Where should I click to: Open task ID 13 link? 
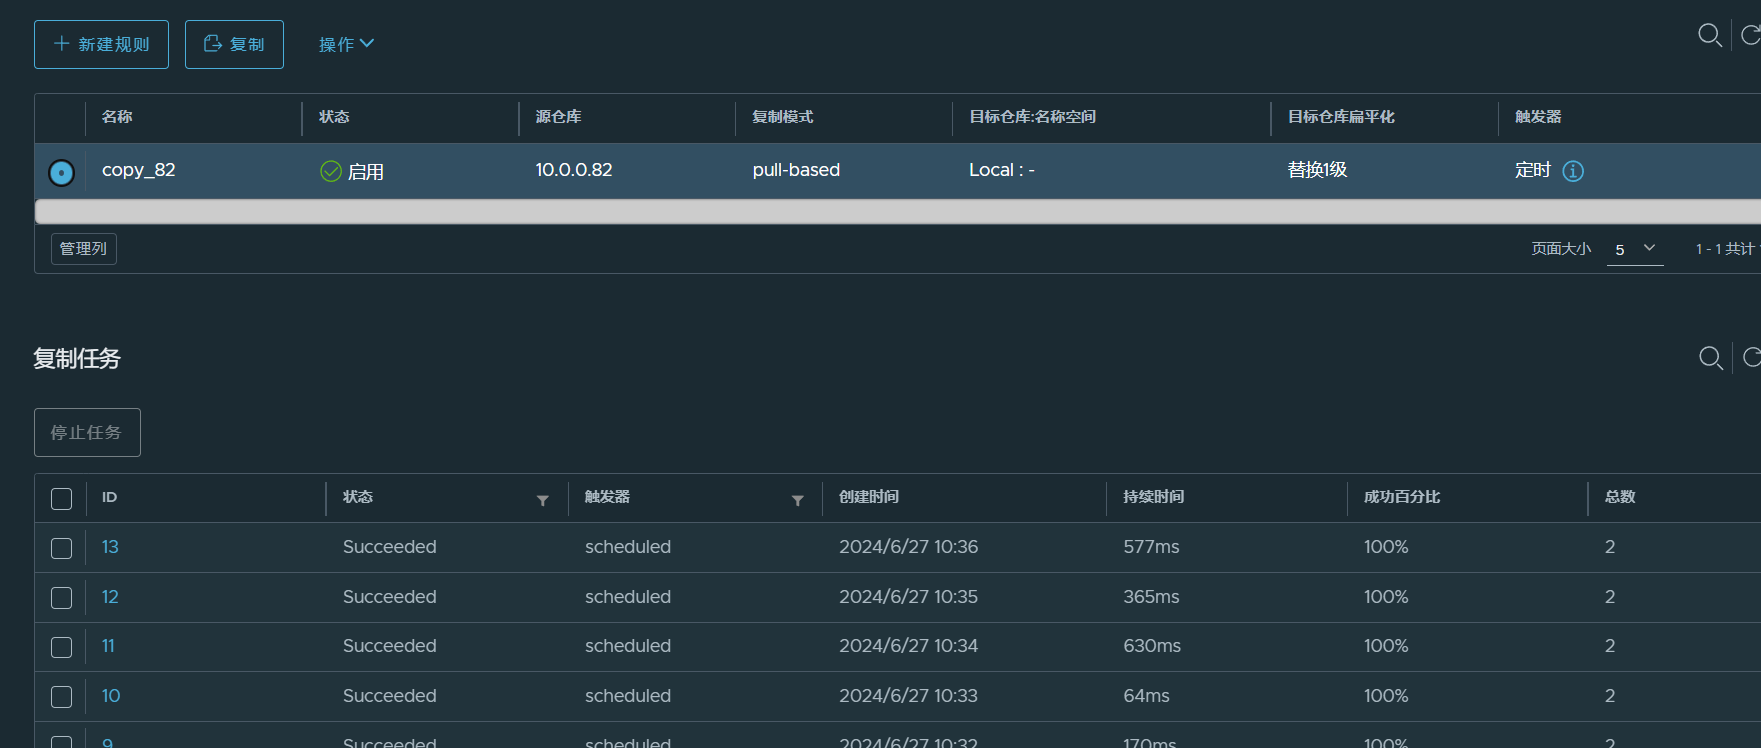[110, 547]
